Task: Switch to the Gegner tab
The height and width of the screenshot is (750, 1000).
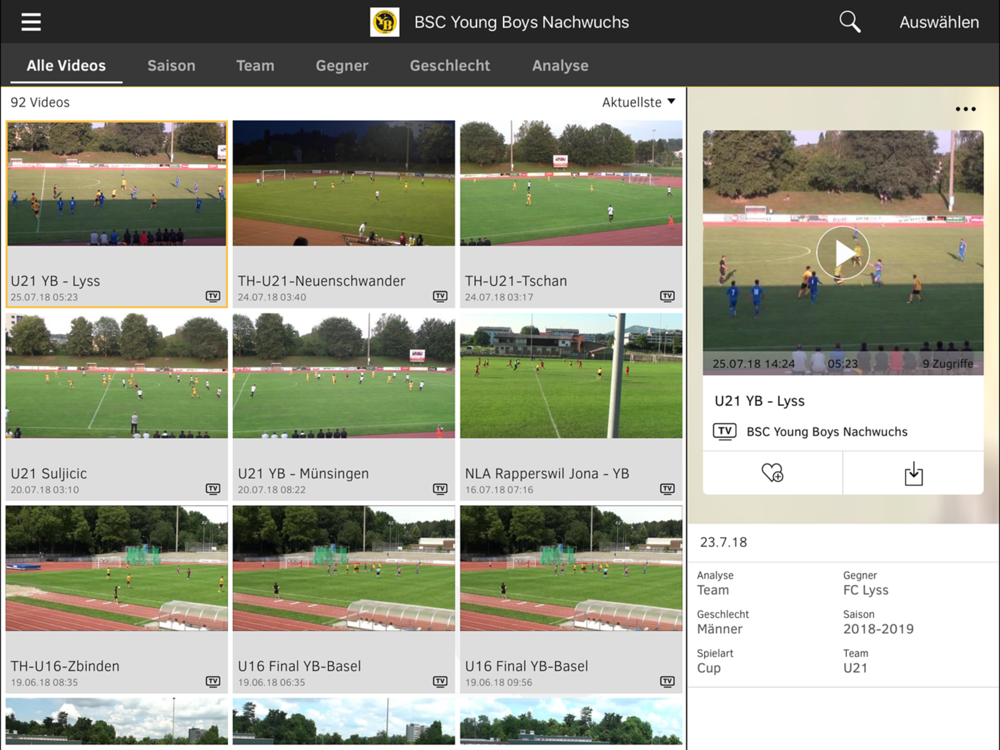Action: 342,66
